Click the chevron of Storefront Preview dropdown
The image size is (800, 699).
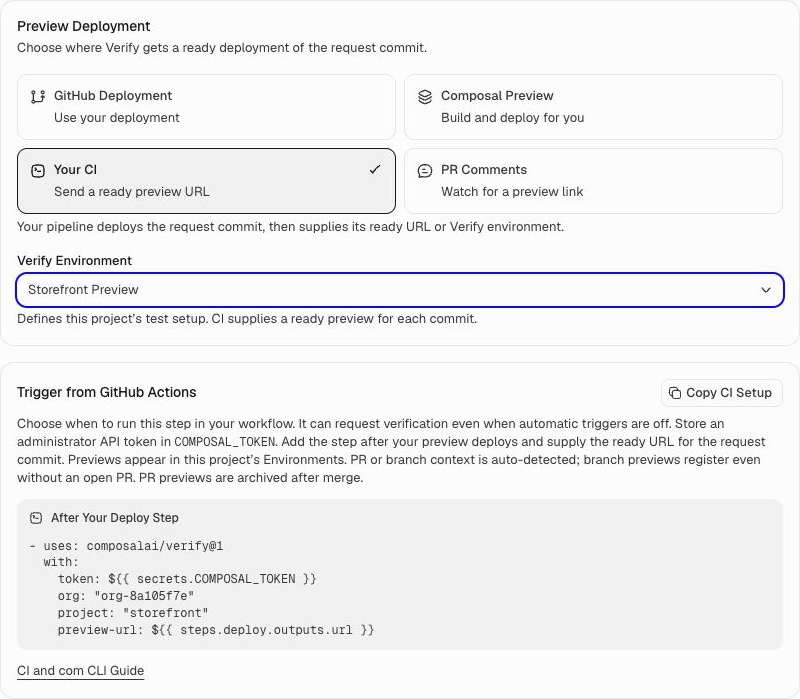coord(766,290)
